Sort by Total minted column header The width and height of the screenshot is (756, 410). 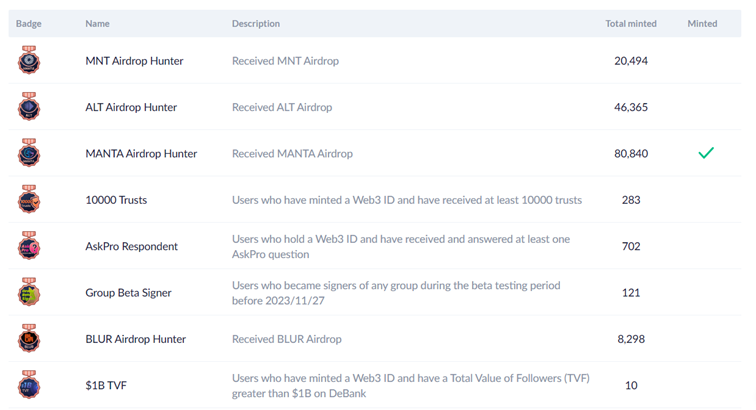[631, 23]
